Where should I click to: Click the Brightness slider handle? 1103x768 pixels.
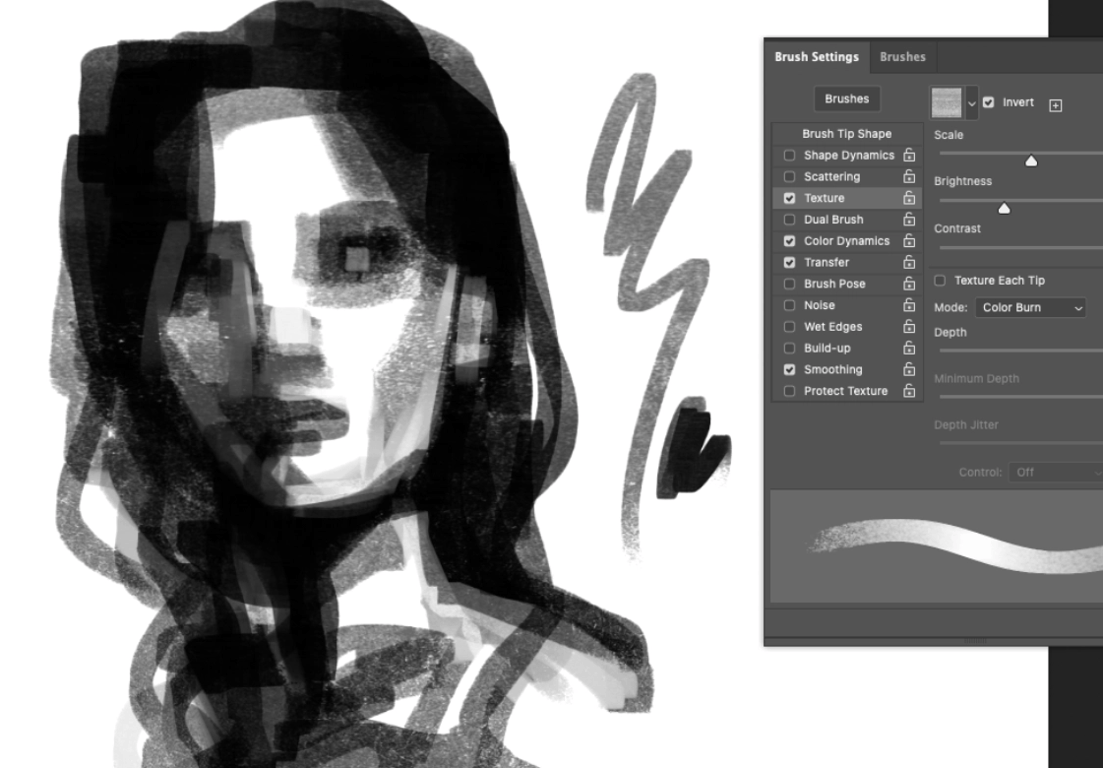[x=1004, y=208]
